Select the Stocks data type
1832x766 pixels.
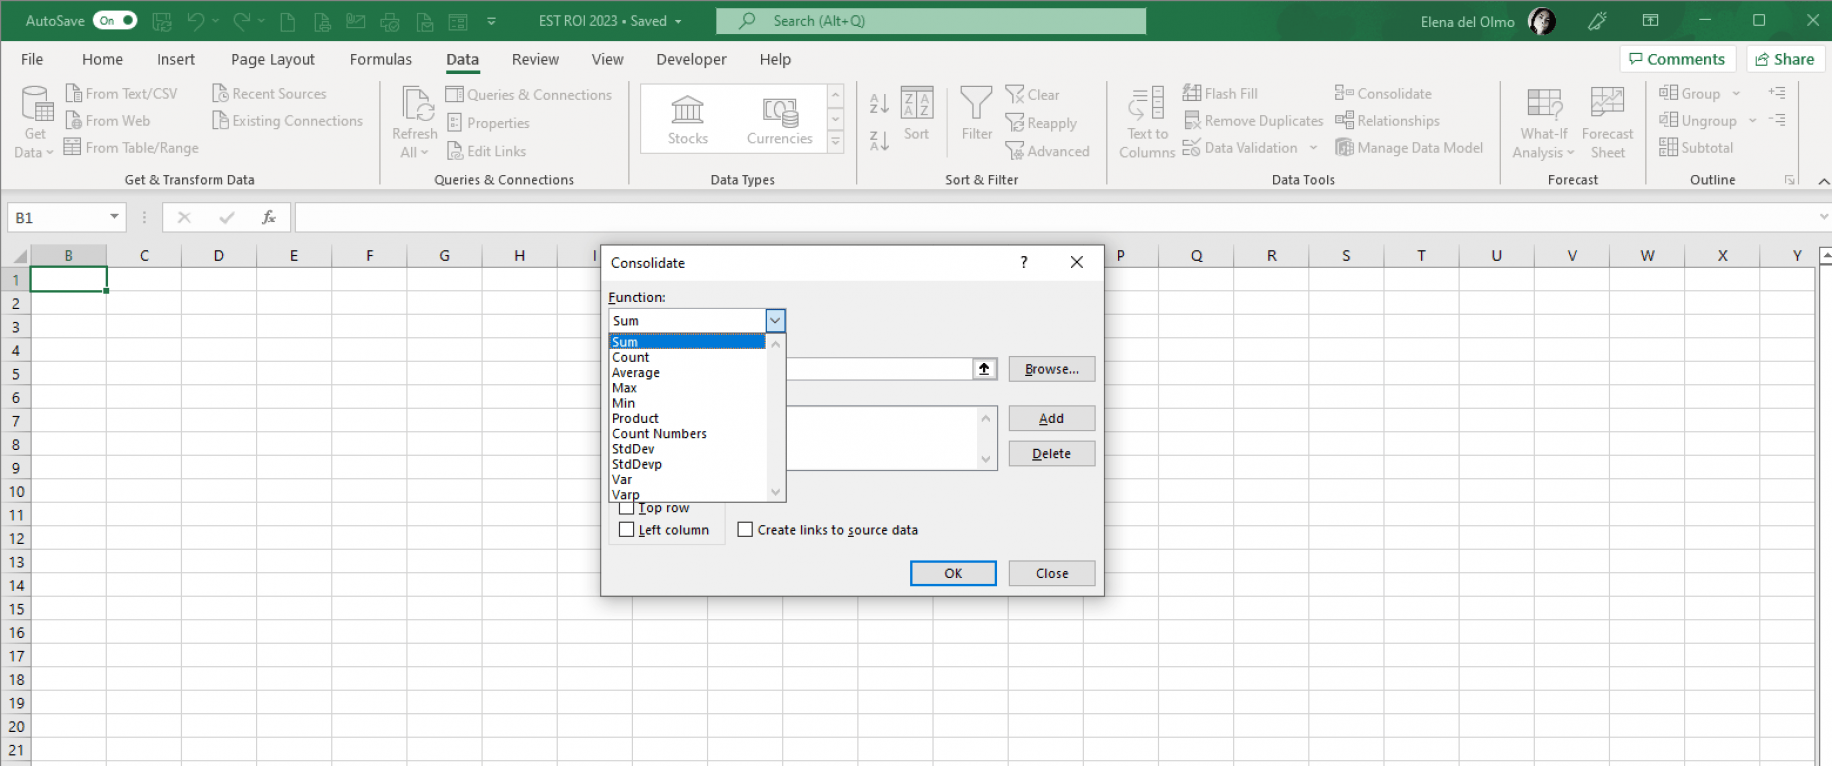point(688,120)
